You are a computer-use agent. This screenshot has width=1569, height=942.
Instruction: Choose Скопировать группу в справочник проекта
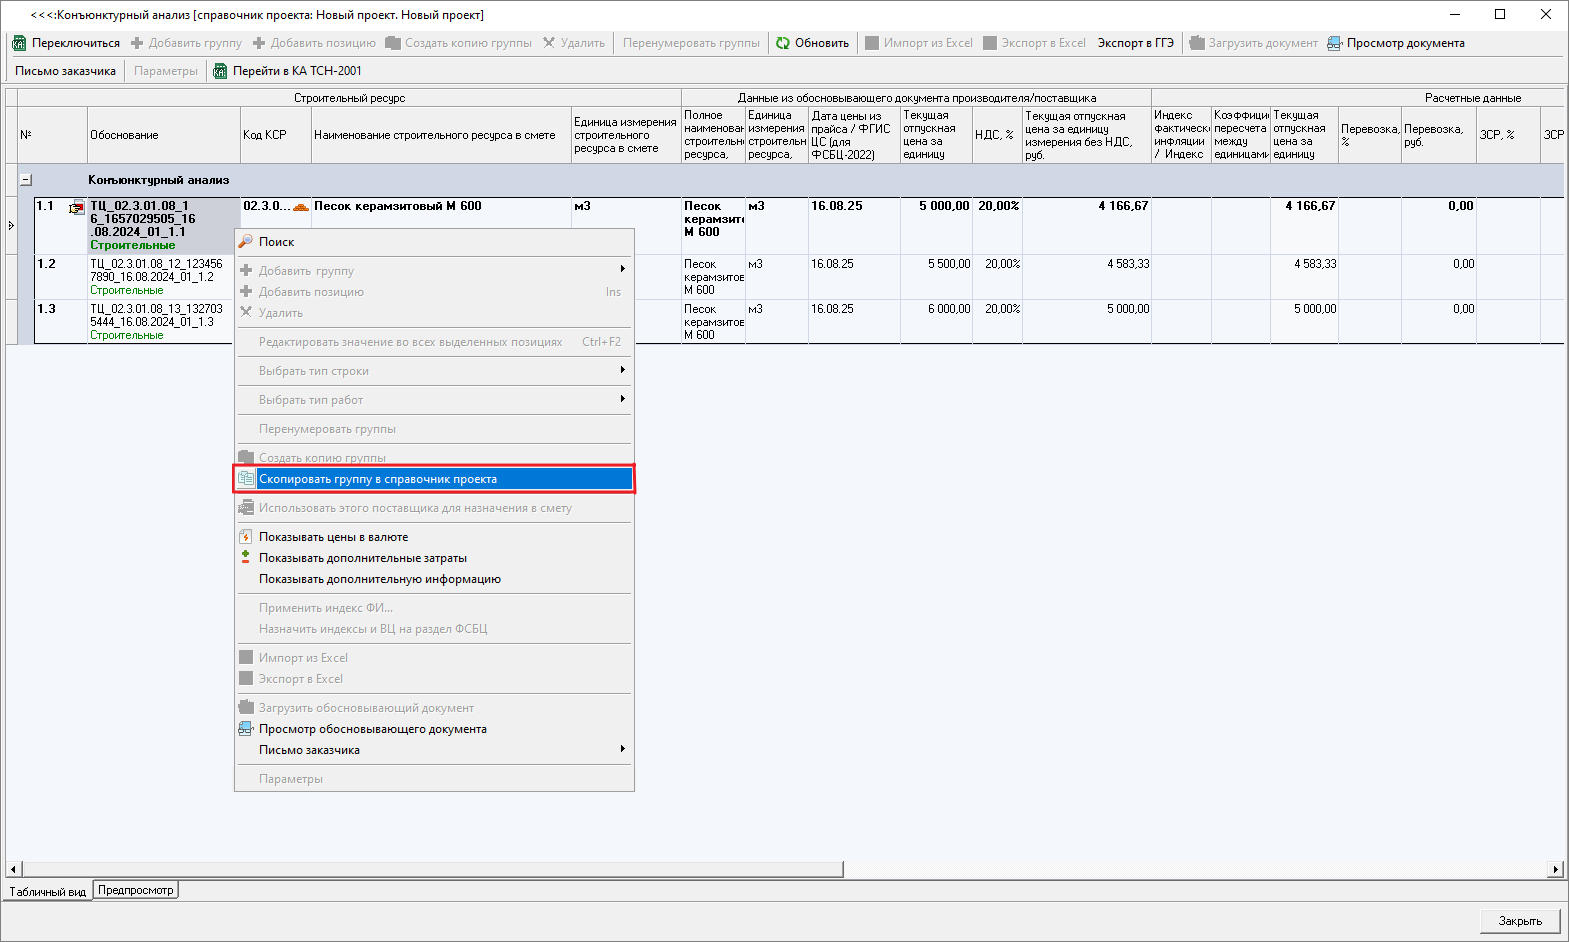434,479
